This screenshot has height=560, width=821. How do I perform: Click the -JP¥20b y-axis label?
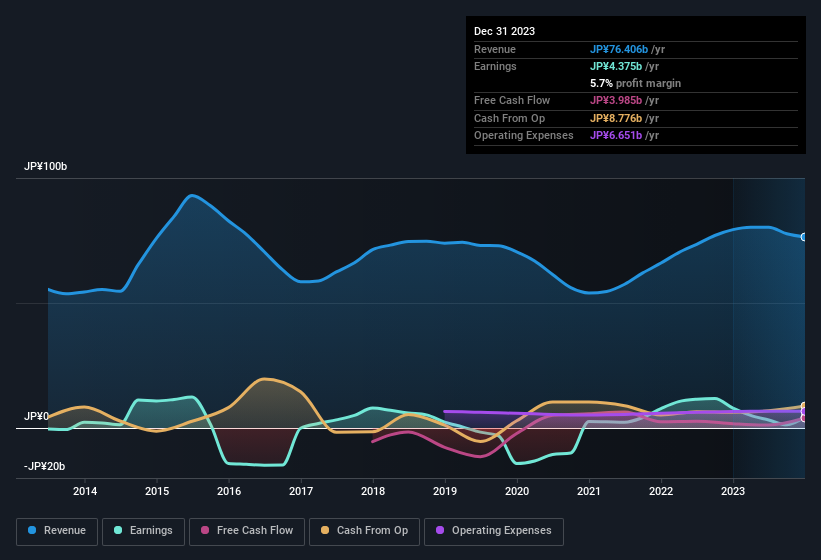pos(45,466)
